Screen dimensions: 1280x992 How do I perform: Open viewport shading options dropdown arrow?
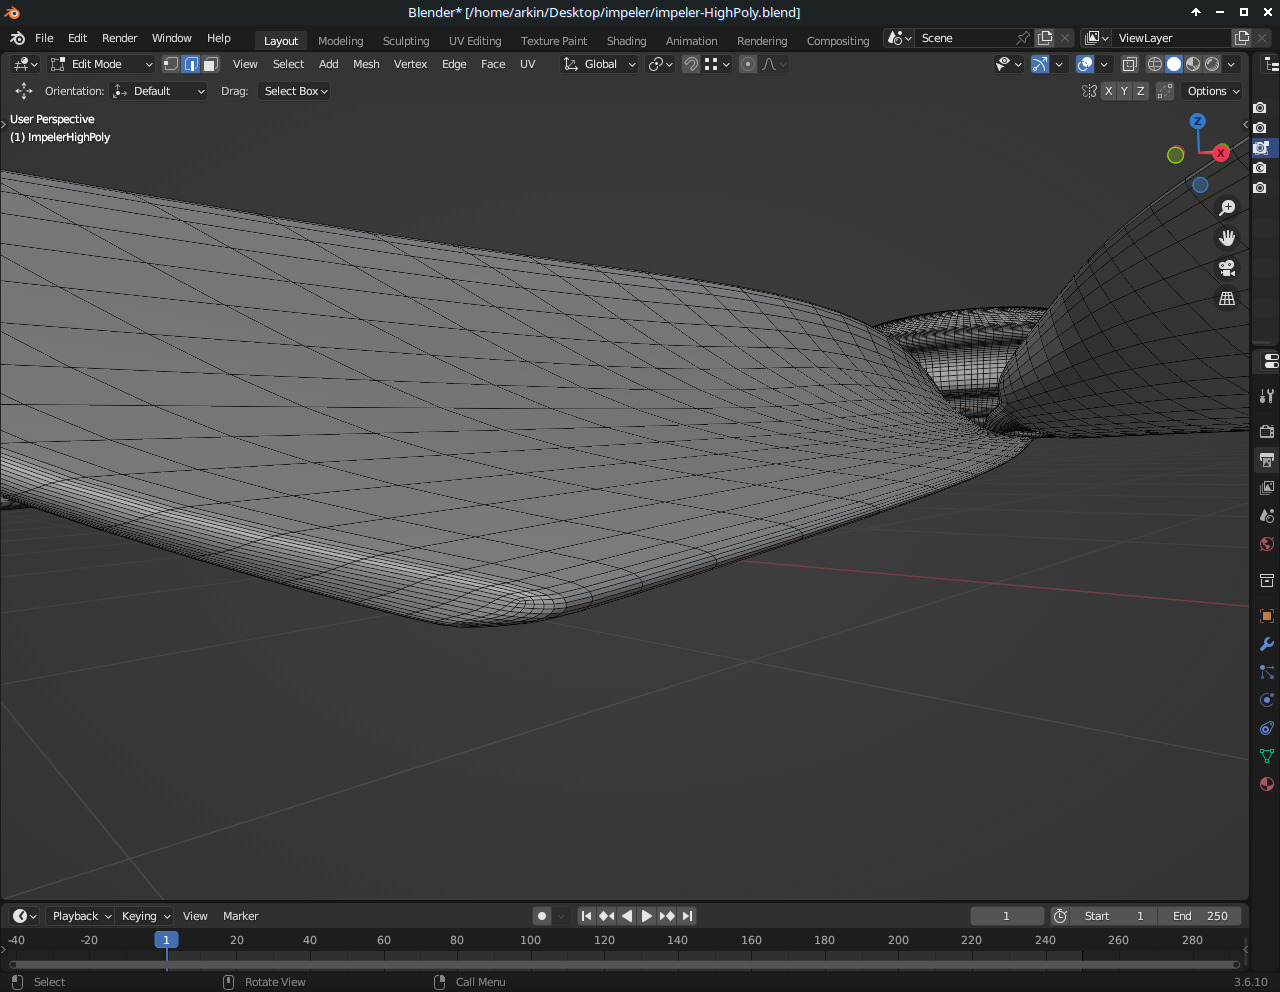1232,64
